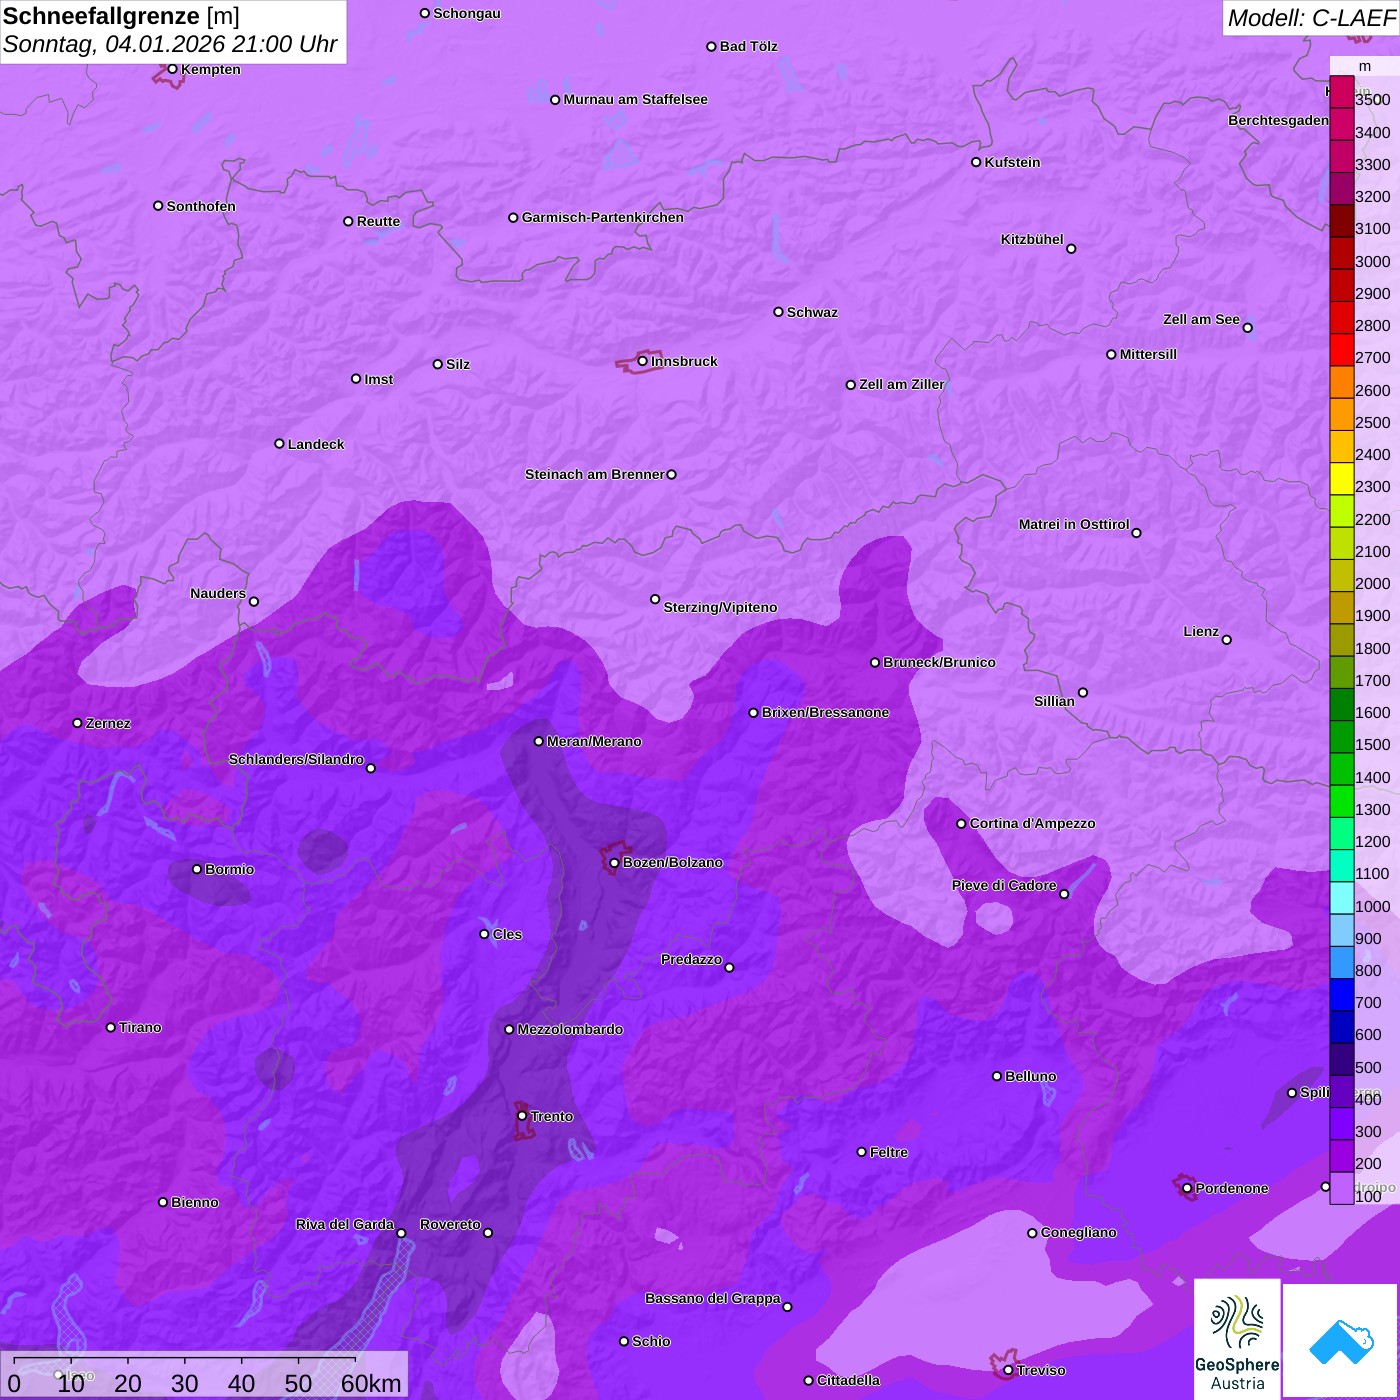Image resolution: width=1400 pixels, height=1400 pixels.
Task: Select the Bormio marker dot
Action: point(197,869)
